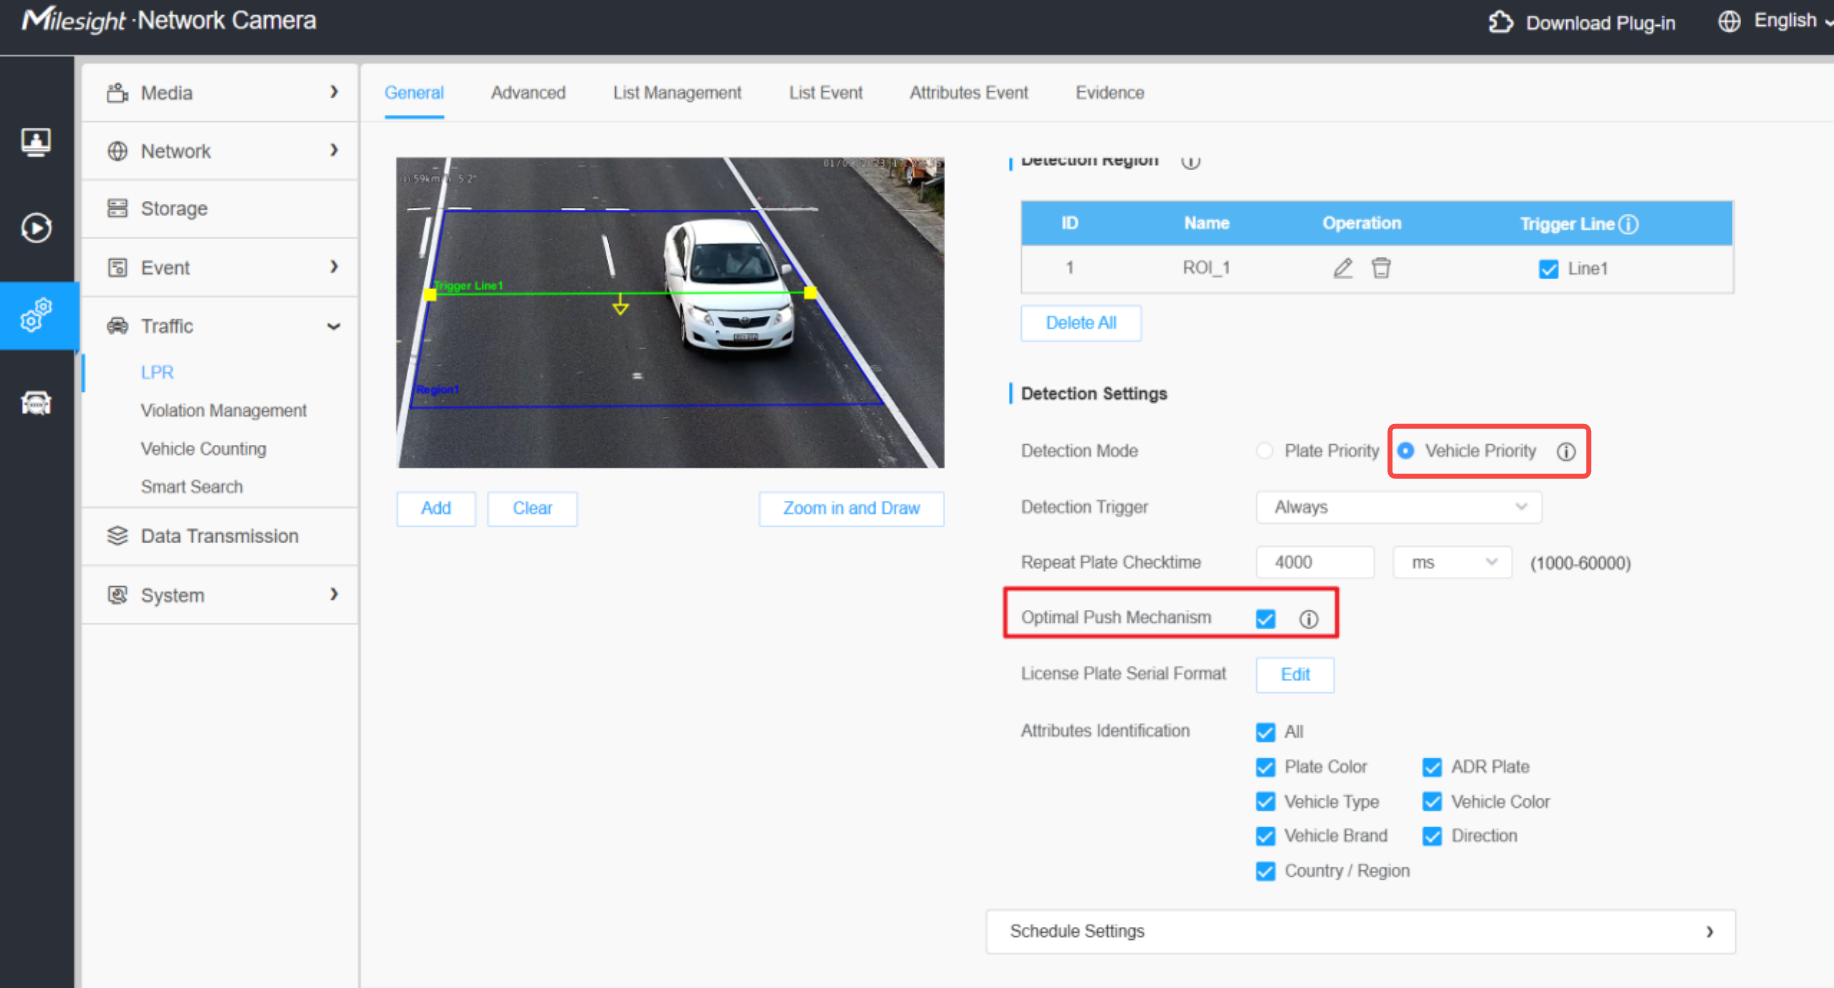Click the info icon next to Vehicle Priority
The image size is (1834, 988).
pos(1566,452)
